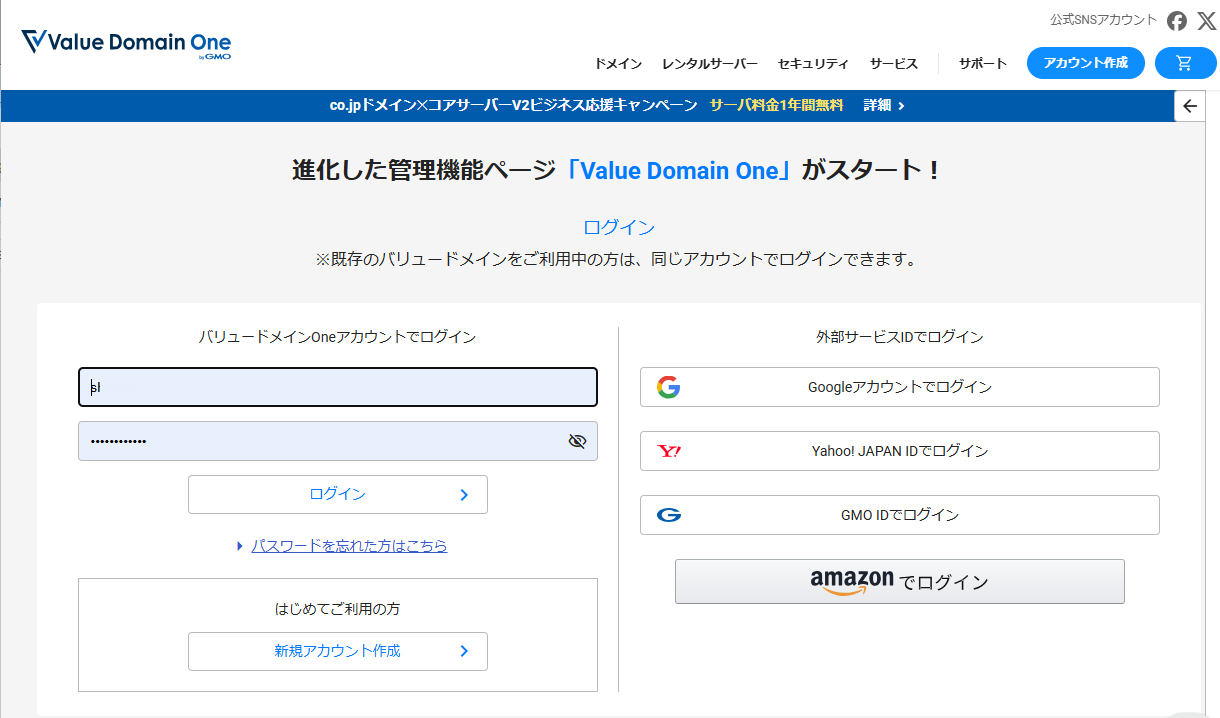The image size is (1220, 718).
Task: Submit the ログイン button
Action: tap(338, 494)
